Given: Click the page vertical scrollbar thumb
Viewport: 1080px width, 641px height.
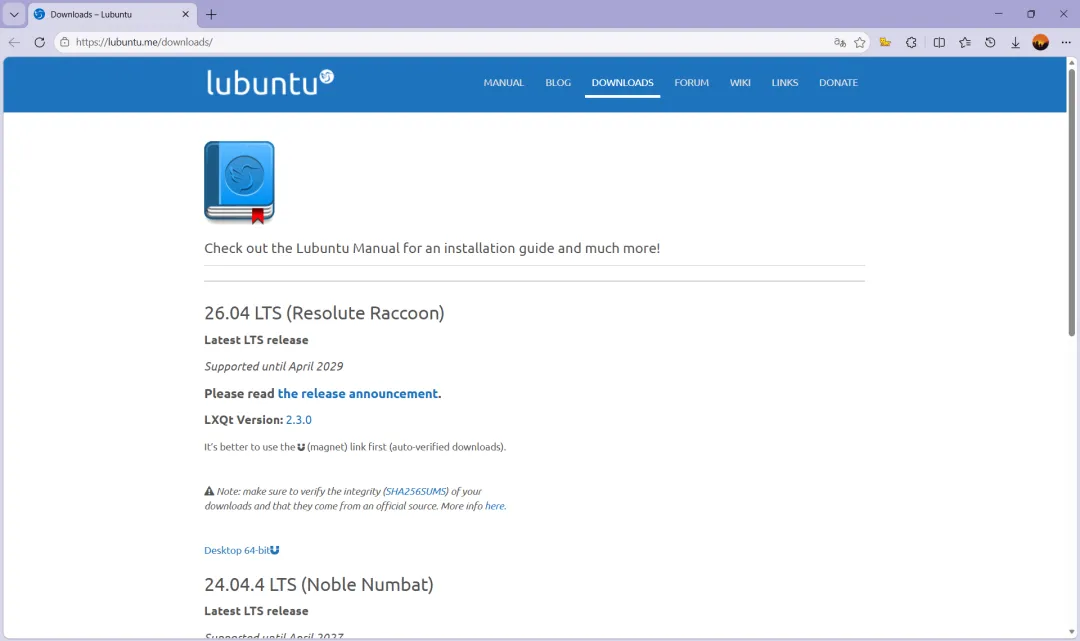Looking at the screenshot, I should [1071, 202].
